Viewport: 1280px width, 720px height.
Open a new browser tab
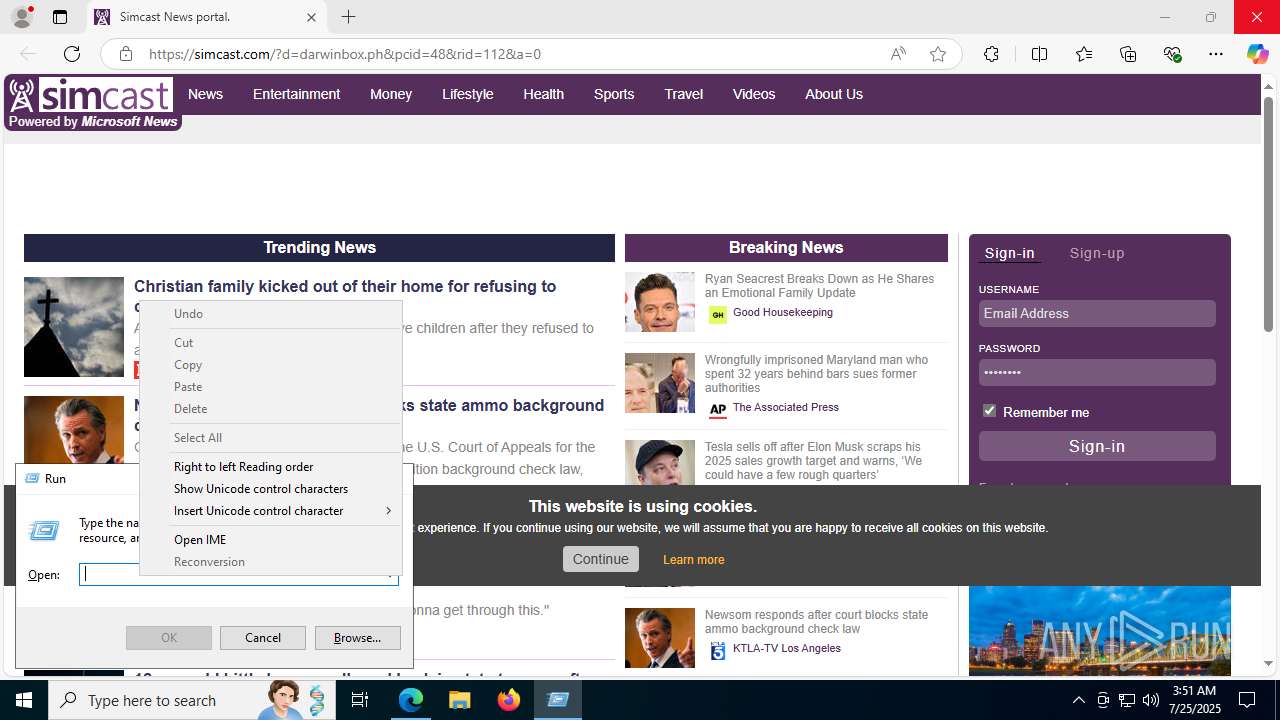(348, 17)
